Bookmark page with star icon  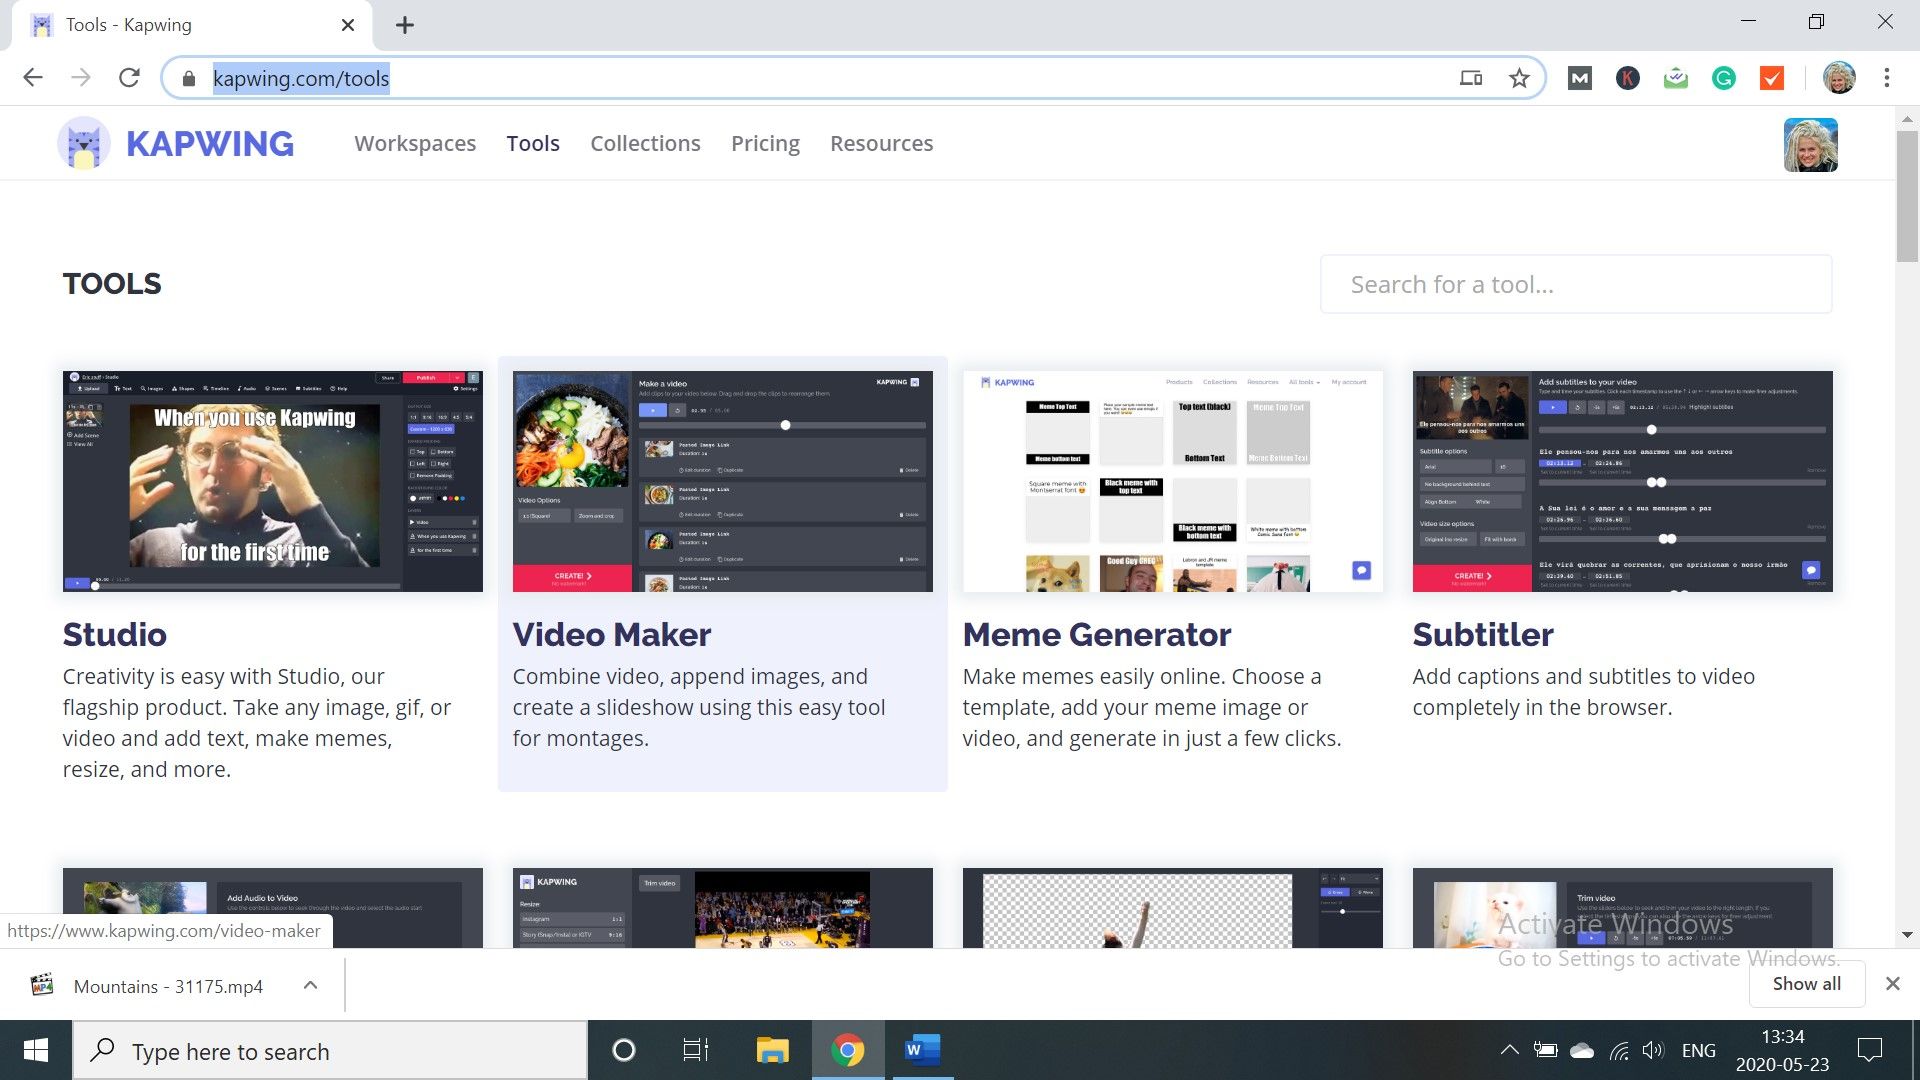[1519, 78]
